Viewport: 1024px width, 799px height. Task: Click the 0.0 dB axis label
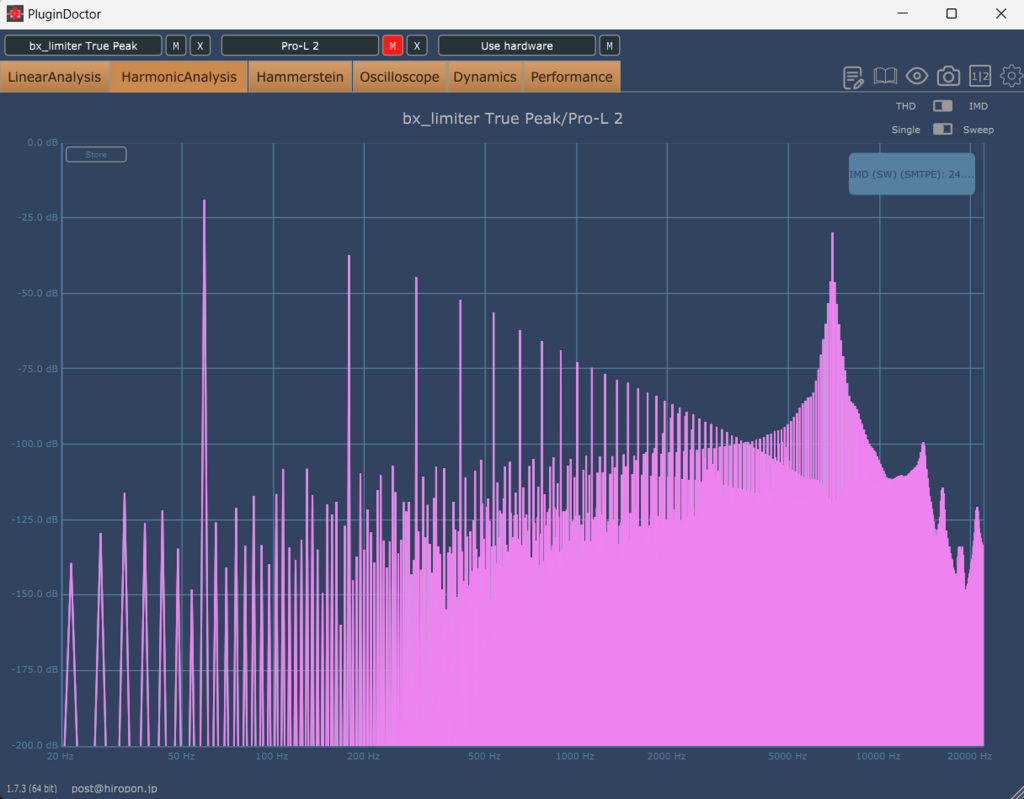pyautogui.click(x=42, y=142)
